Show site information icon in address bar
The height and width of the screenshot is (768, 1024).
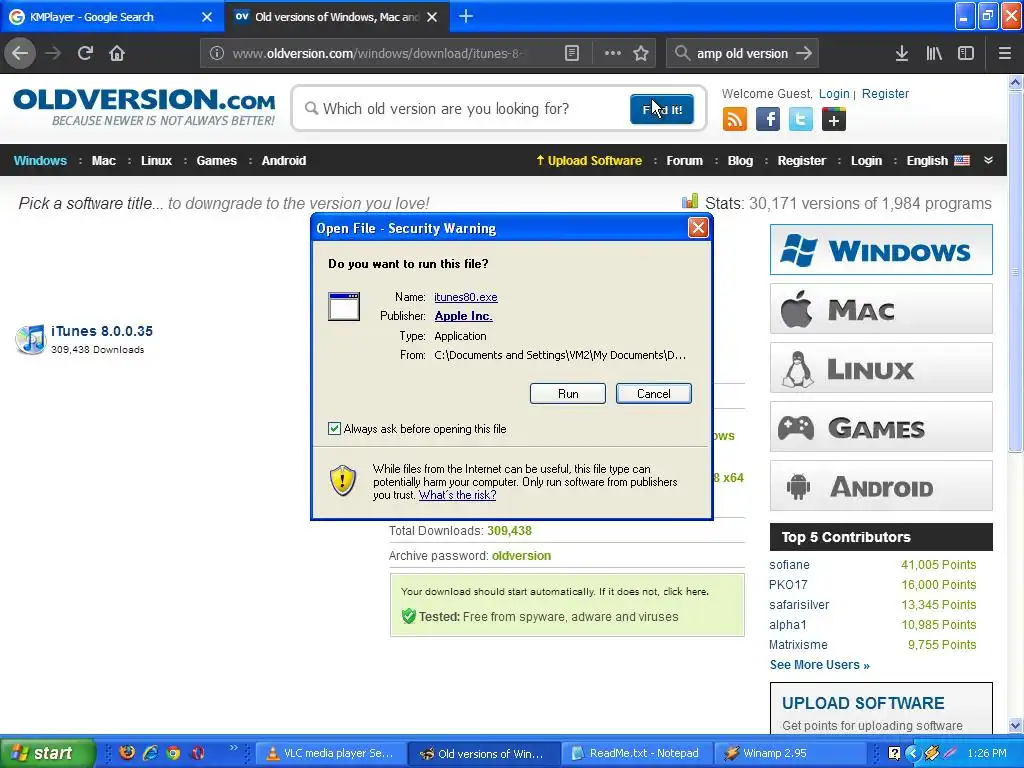pos(217,54)
